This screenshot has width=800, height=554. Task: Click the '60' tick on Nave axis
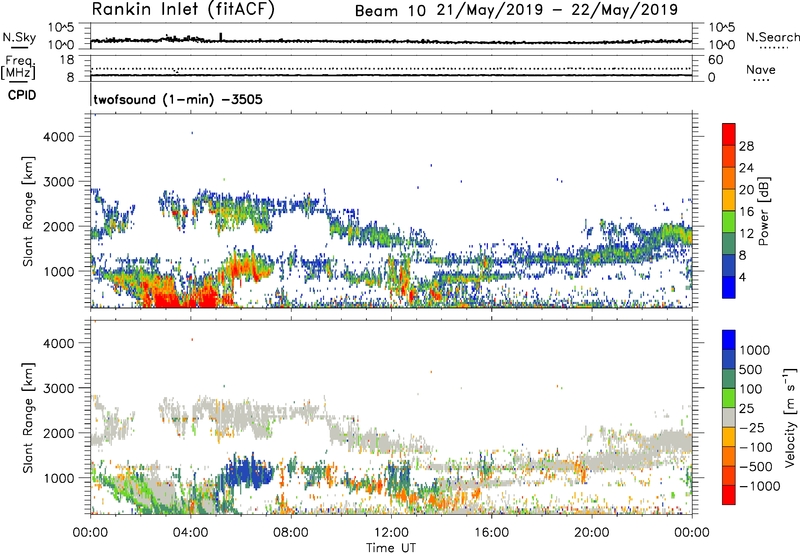point(715,60)
